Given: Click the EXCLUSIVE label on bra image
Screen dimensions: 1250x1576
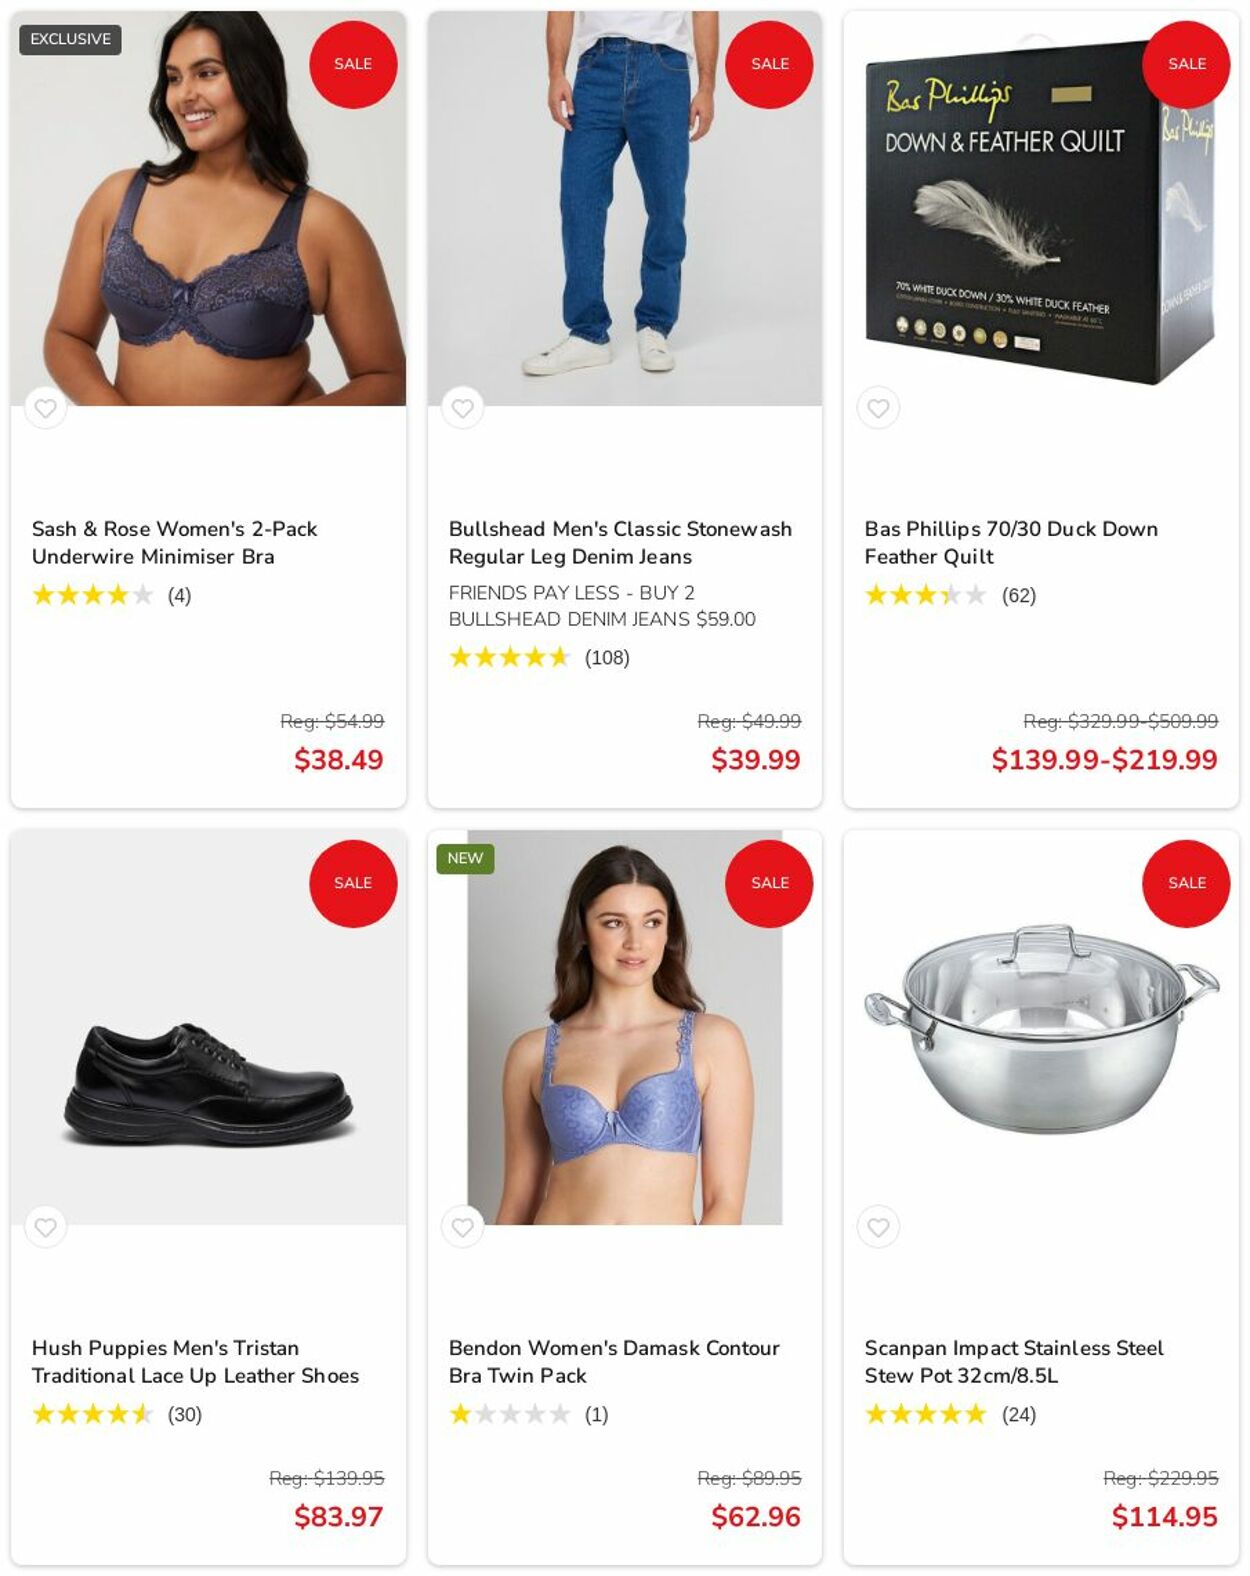Looking at the screenshot, I should click(x=70, y=39).
